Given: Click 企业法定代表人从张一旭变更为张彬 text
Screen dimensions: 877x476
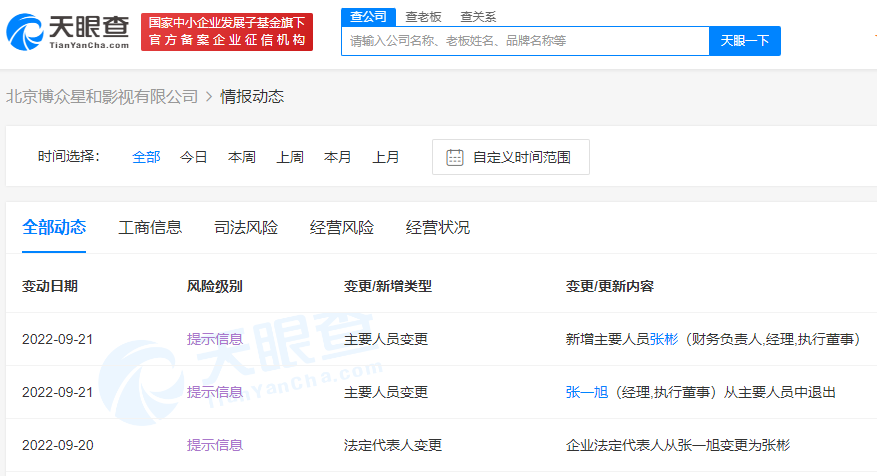Looking at the screenshot, I should click(678, 445).
